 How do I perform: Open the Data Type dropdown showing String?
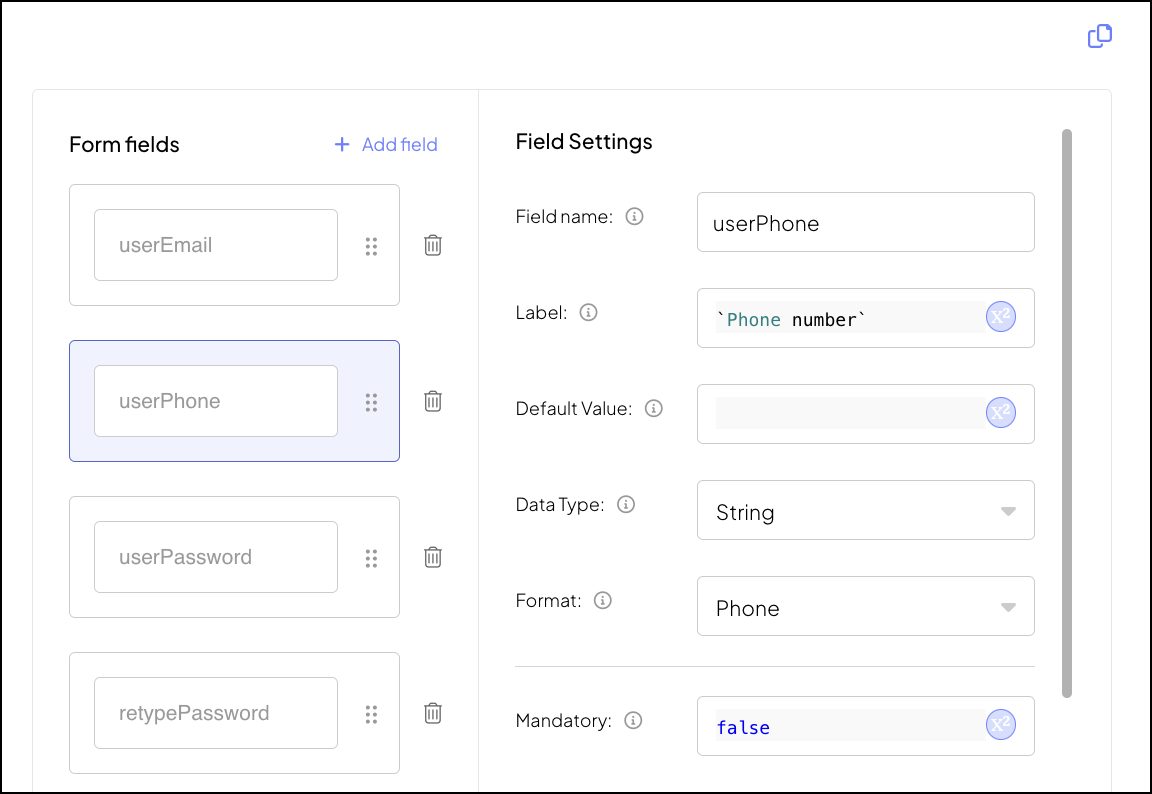865,511
